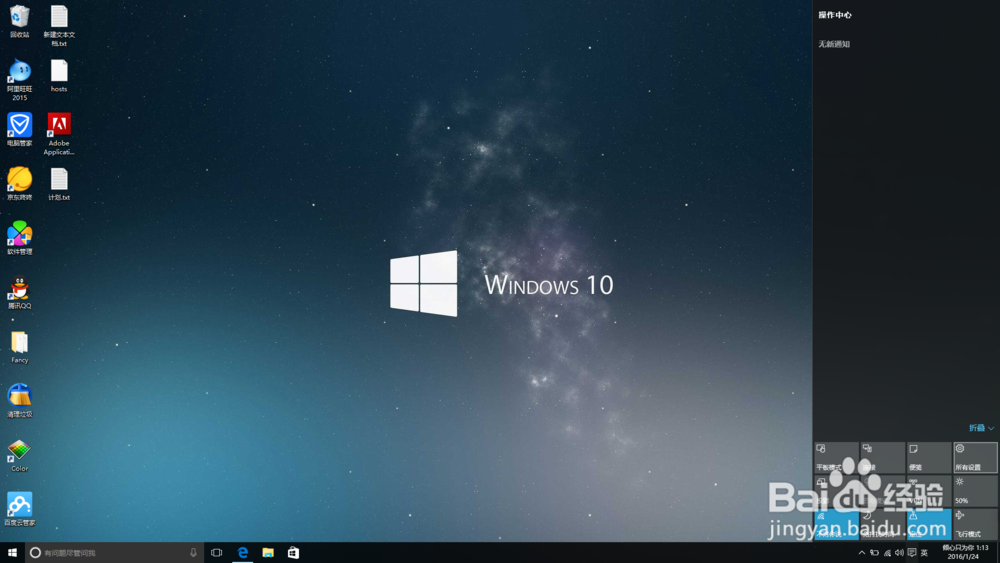
Task: Click the Cortana microphone icon
Action: tap(193, 553)
